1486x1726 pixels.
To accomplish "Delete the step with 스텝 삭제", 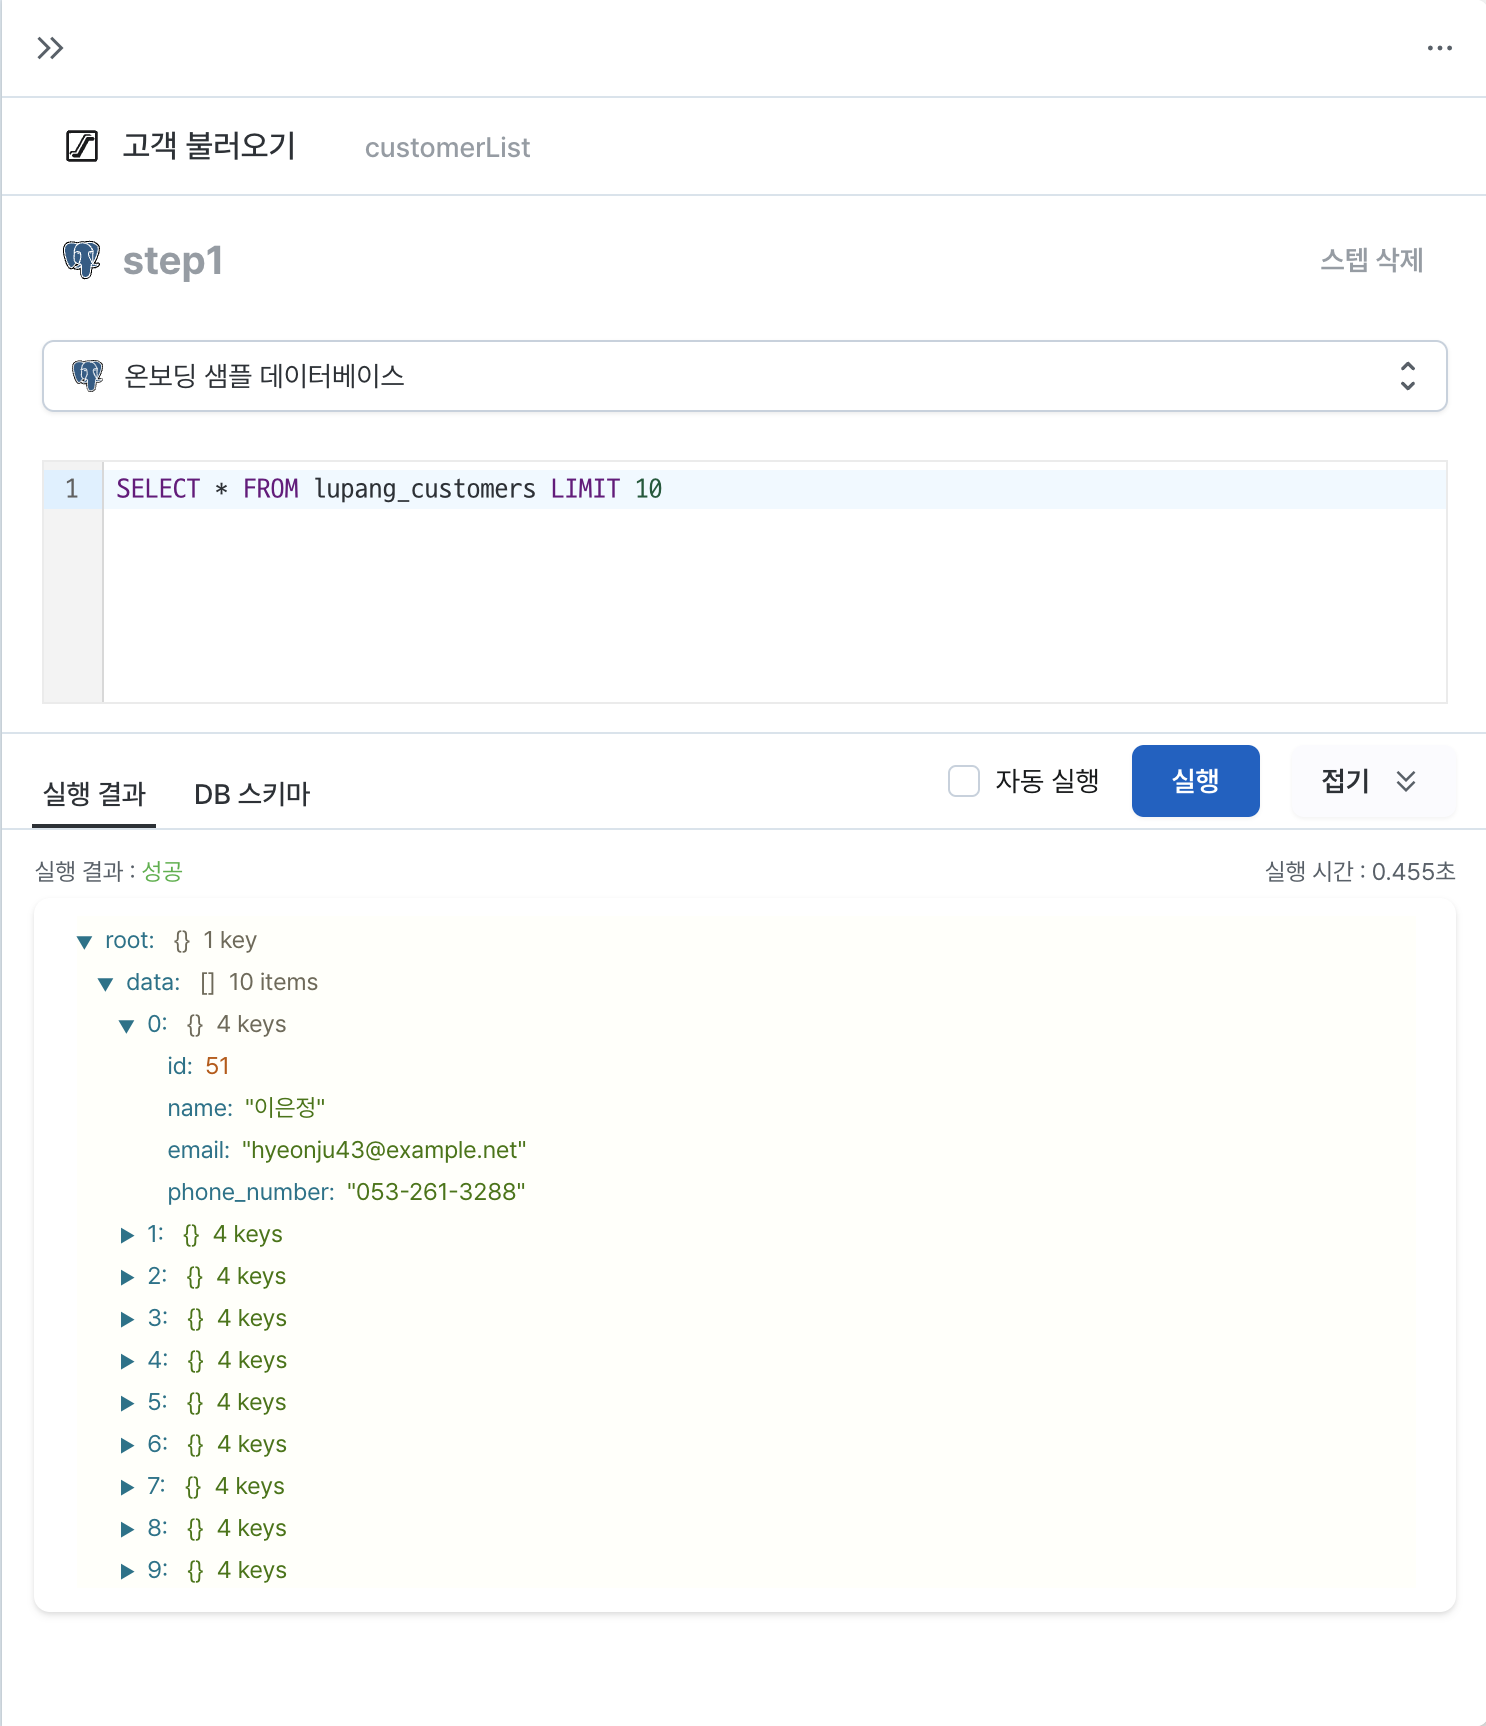I will 1371,260.
